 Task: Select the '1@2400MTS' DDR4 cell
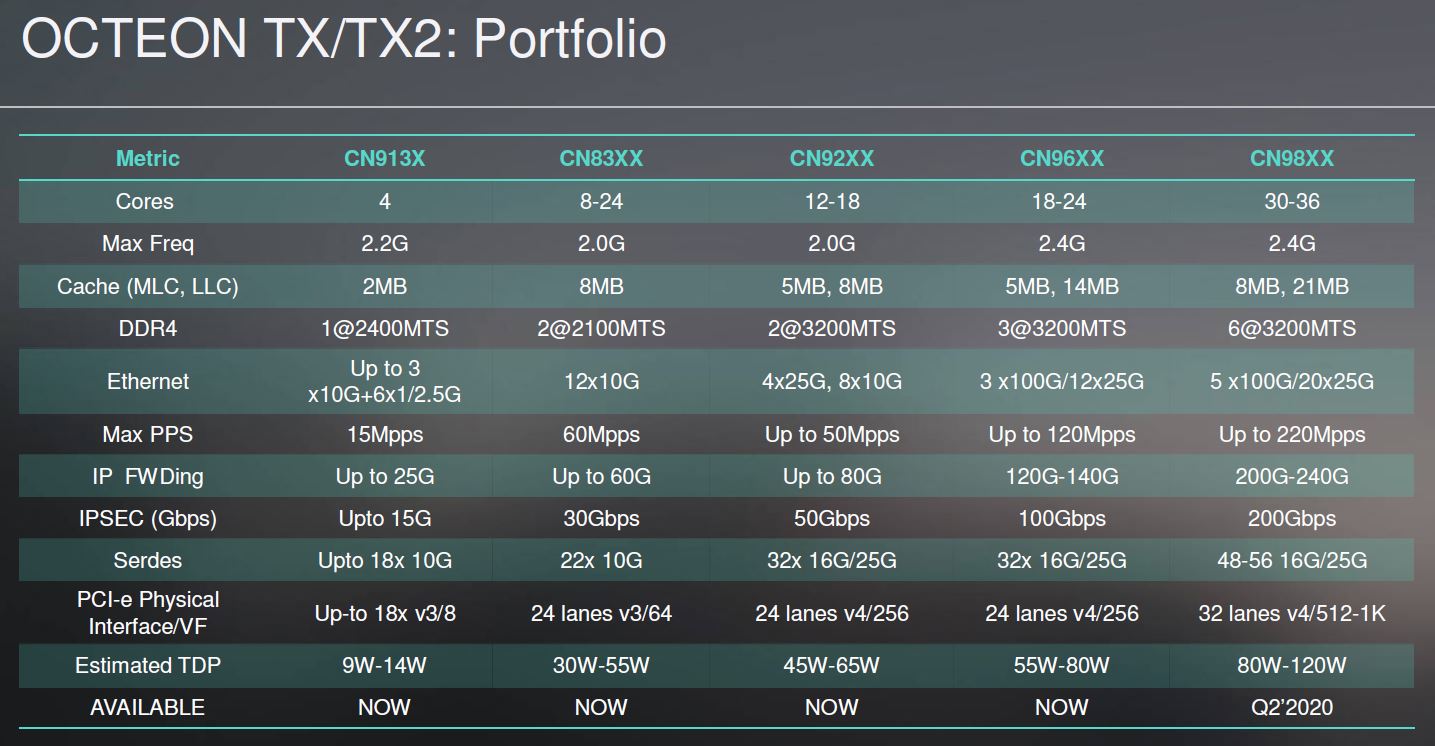(385, 328)
